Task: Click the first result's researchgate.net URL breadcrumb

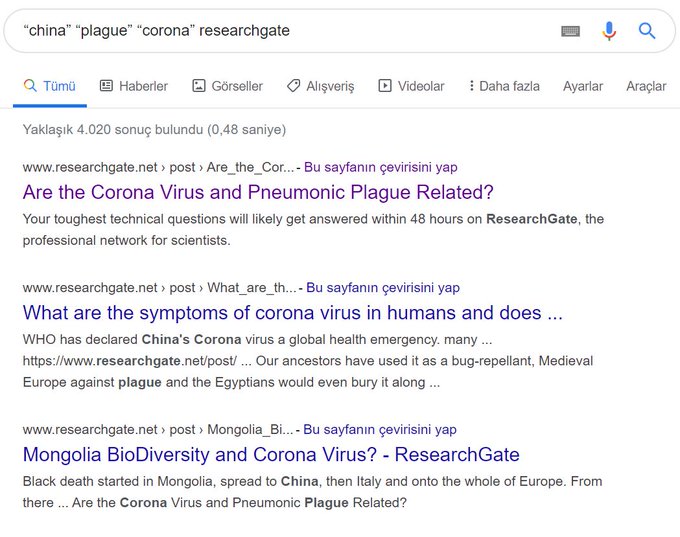Action: [158, 167]
